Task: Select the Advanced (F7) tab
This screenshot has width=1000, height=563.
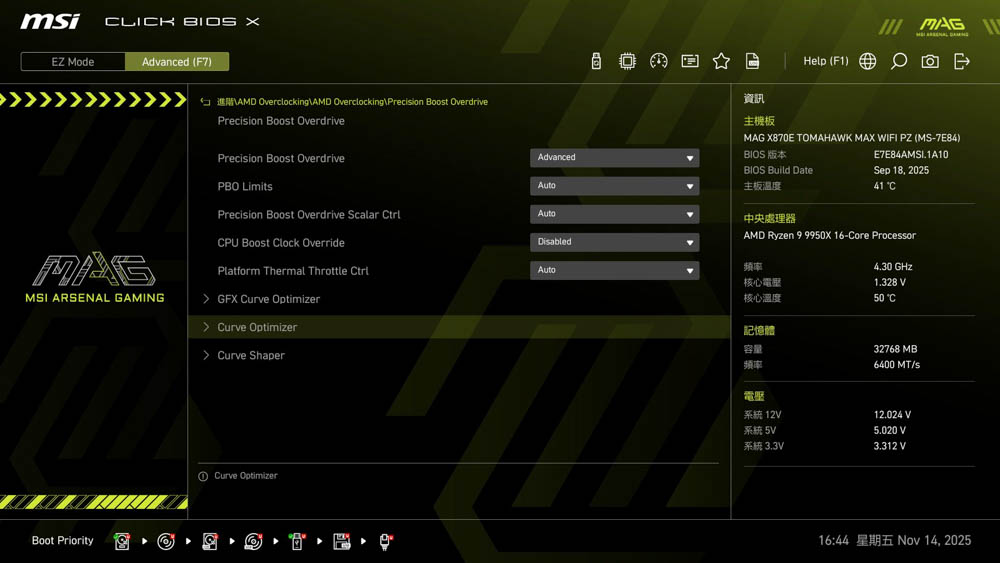Action: tap(177, 62)
